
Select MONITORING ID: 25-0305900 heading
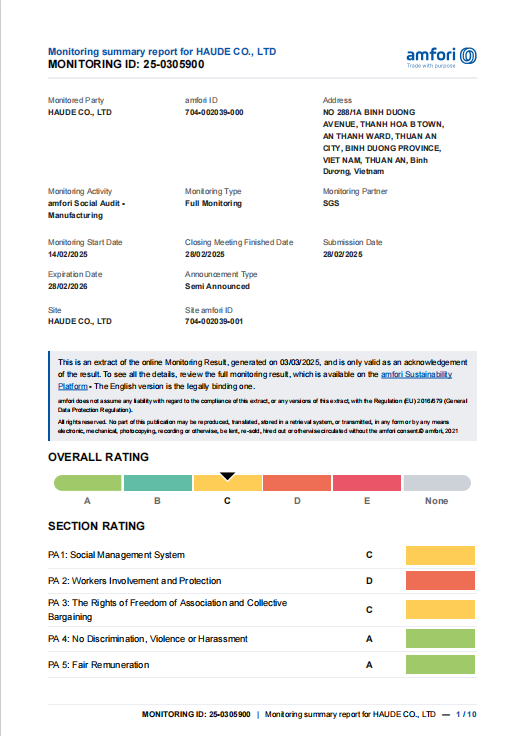[126, 64]
